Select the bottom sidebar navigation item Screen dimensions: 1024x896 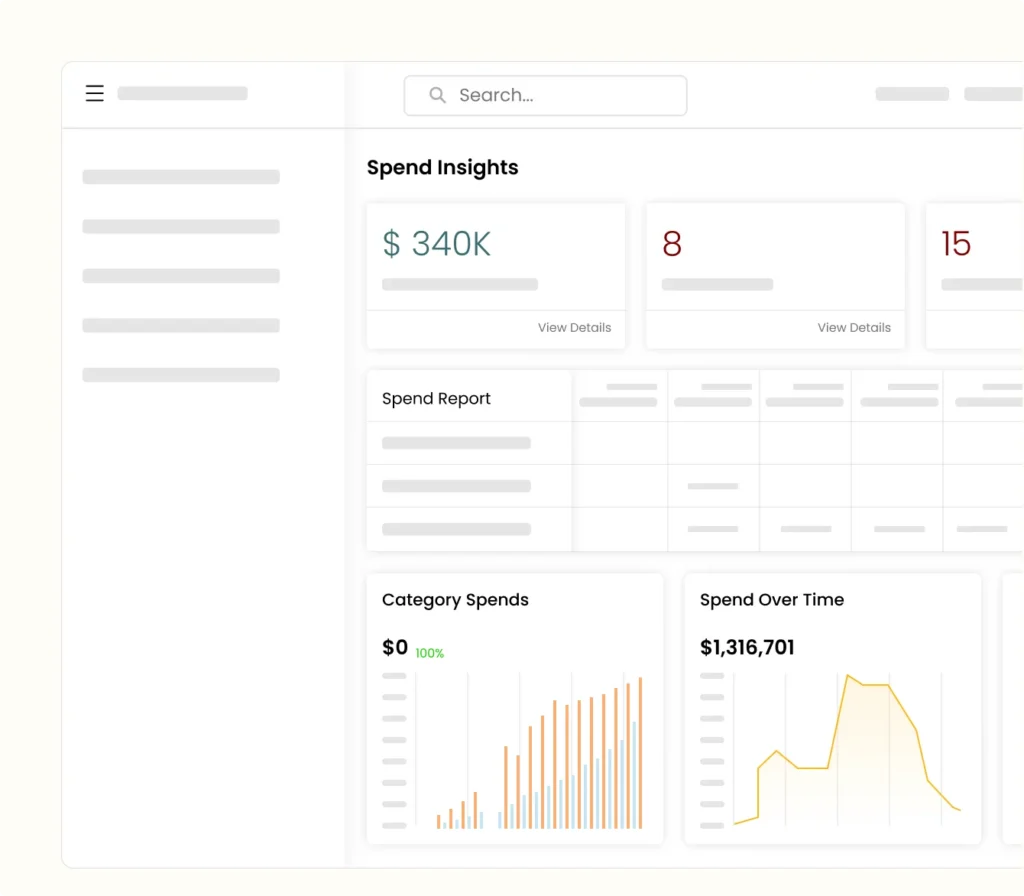pyautogui.click(x=180, y=374)
